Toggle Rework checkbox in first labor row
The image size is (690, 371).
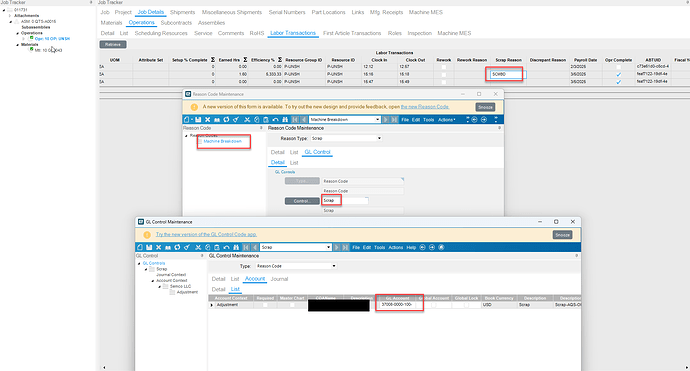point(444,67)
